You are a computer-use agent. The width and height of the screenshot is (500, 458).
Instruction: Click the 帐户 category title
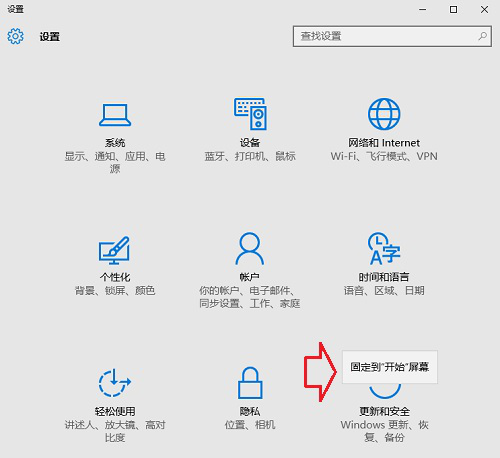[x=250, y=277]
